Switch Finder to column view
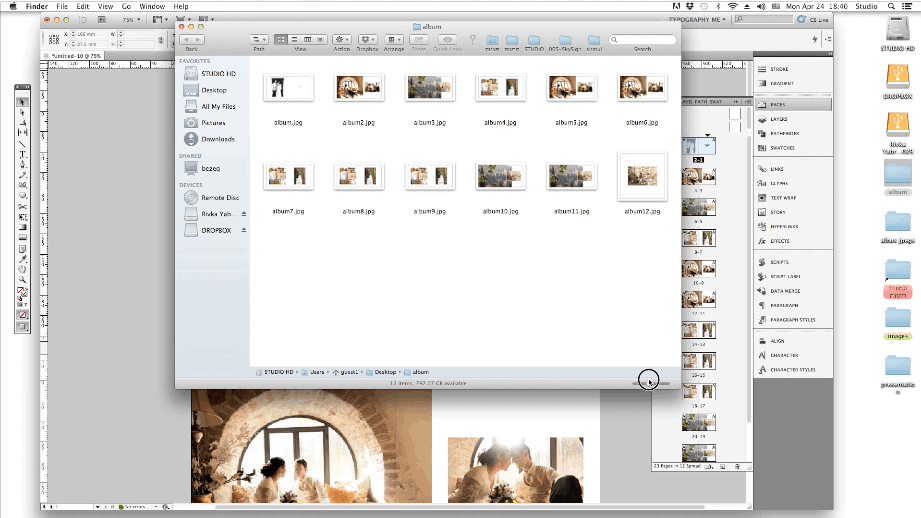The width and height of the screenshot is (921, 518). point(307,39)
